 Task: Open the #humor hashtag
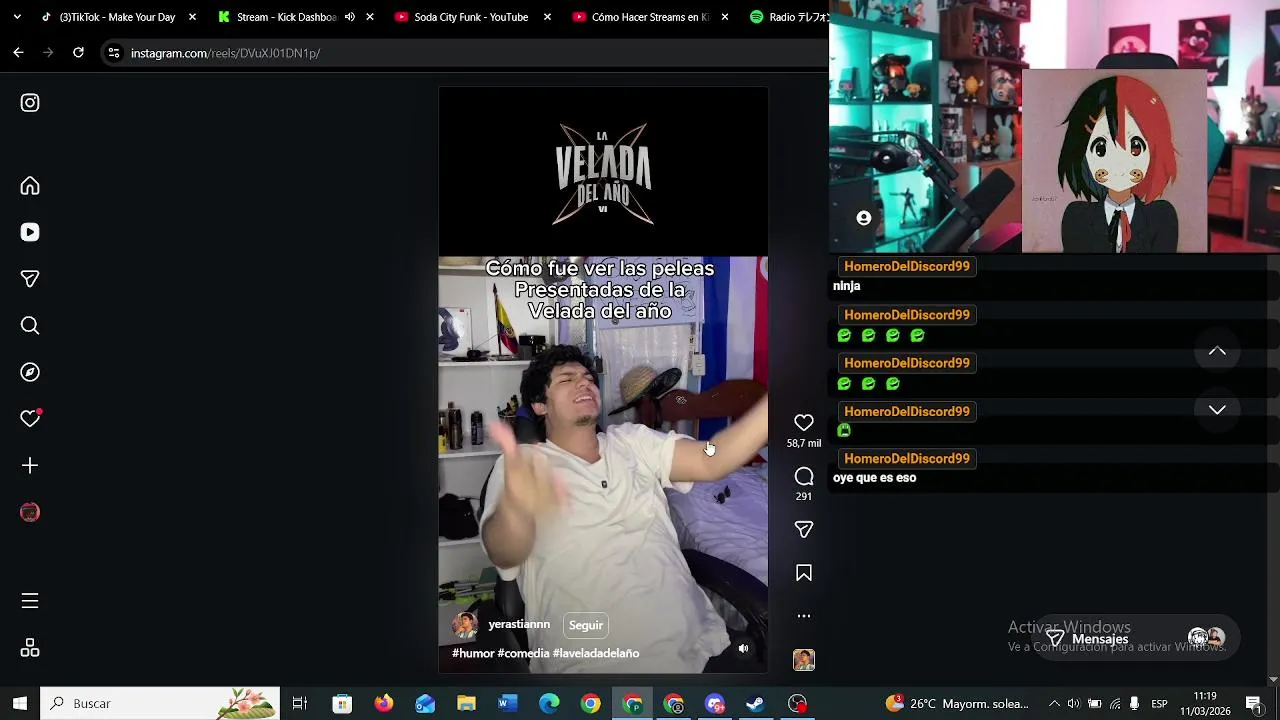[473, 653]
